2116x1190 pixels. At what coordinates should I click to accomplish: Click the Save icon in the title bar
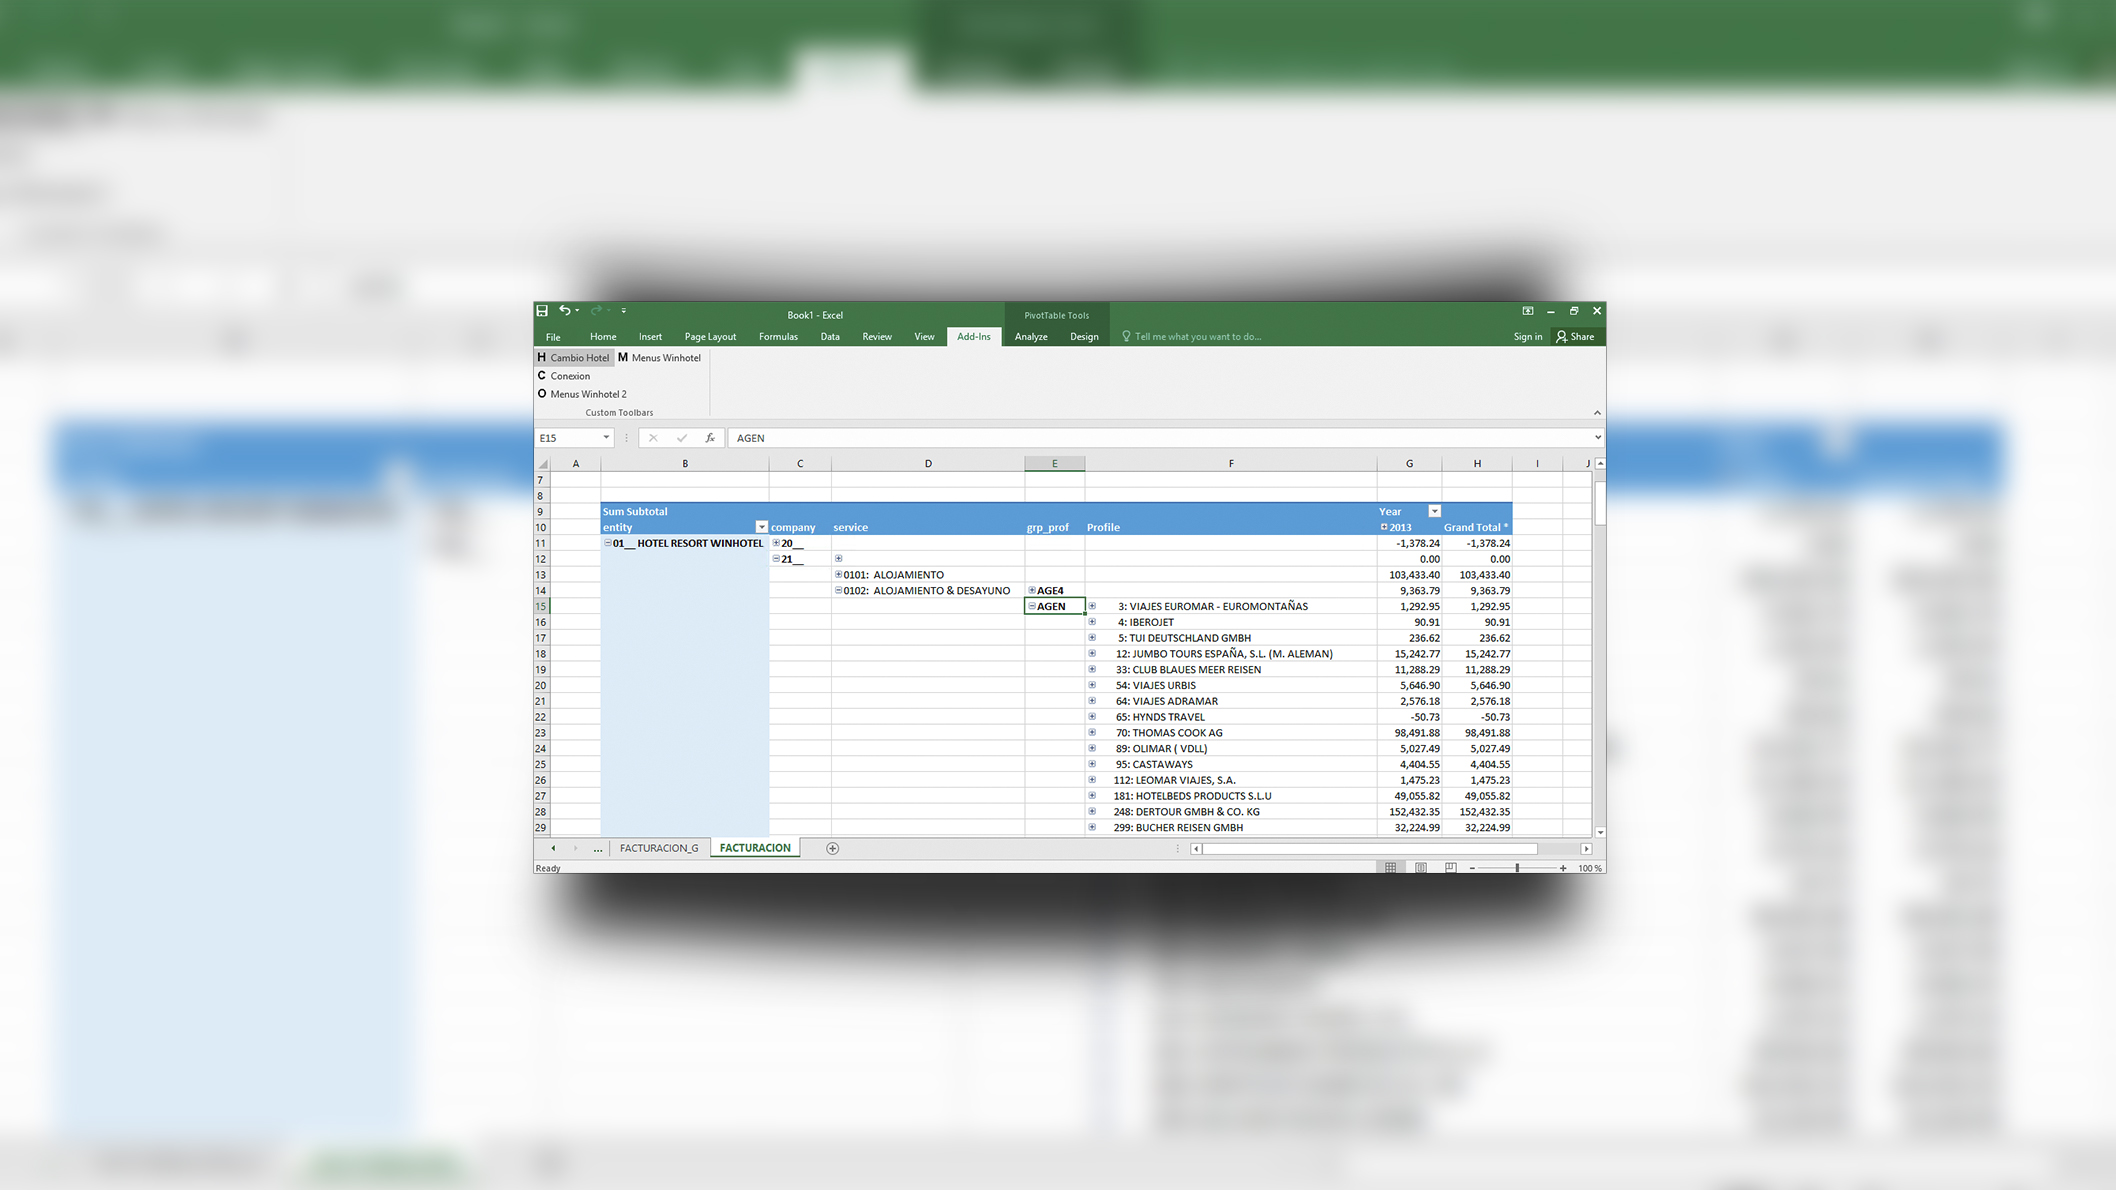(542, 311)
